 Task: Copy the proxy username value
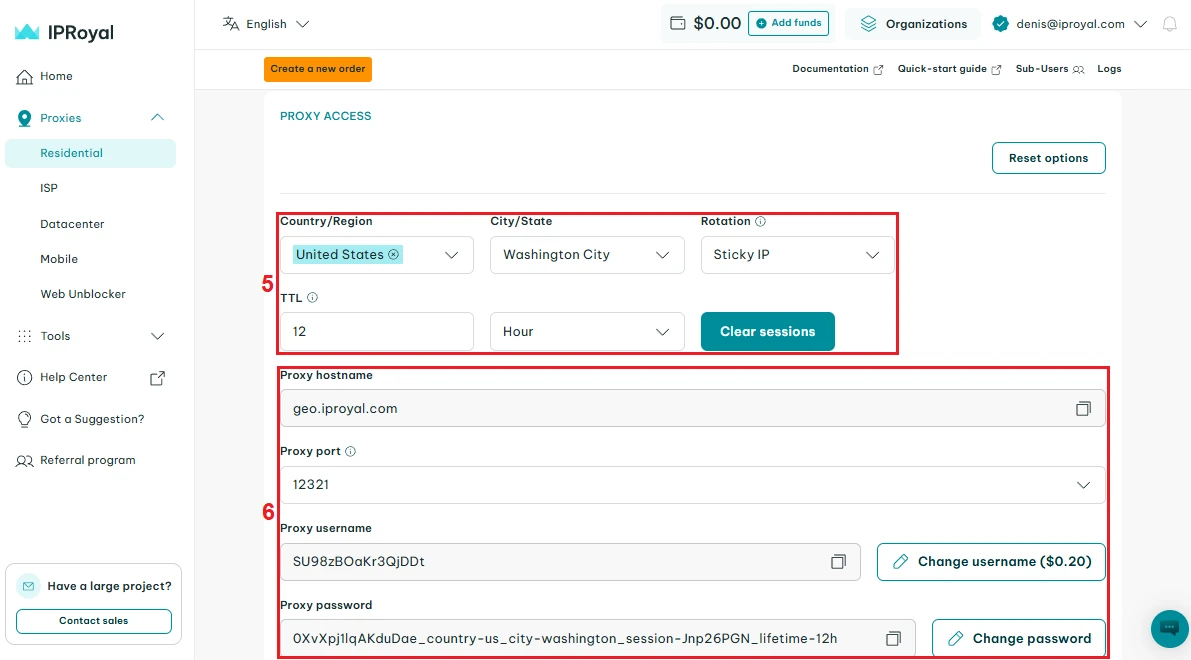838,562
